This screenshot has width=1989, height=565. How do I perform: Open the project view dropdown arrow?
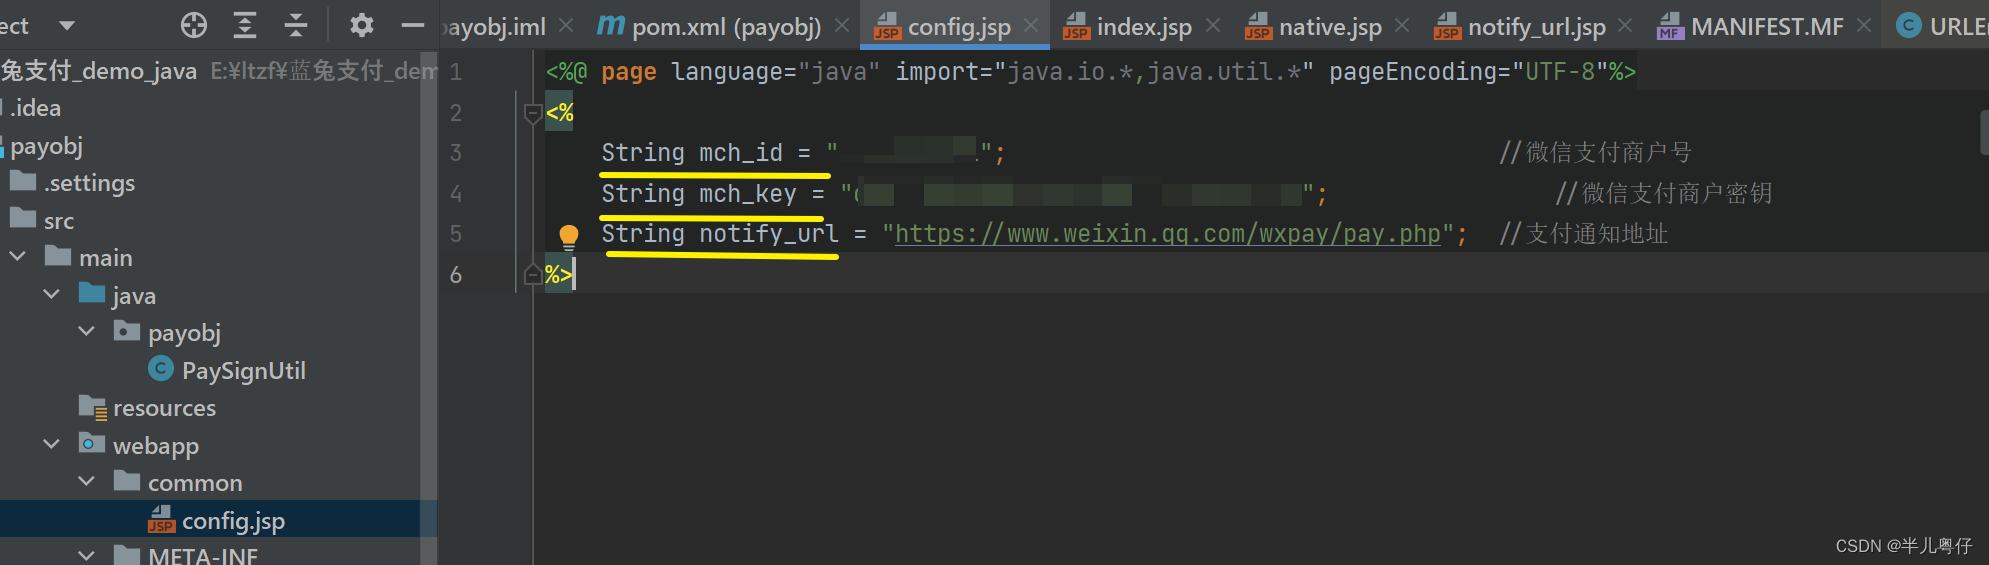click(67, 25)
